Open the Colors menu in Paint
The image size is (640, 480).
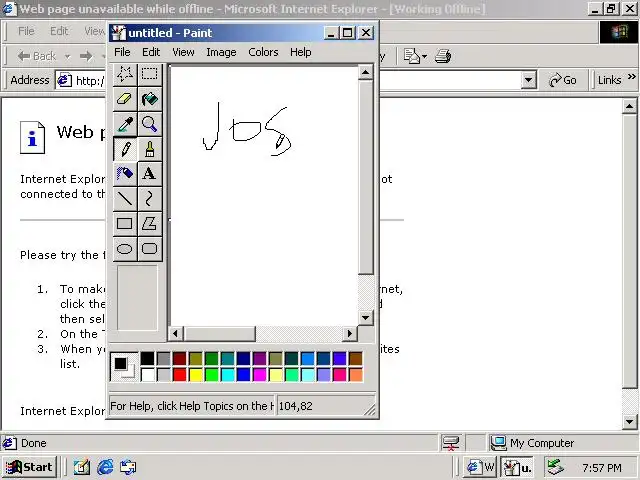pos(263,52)
